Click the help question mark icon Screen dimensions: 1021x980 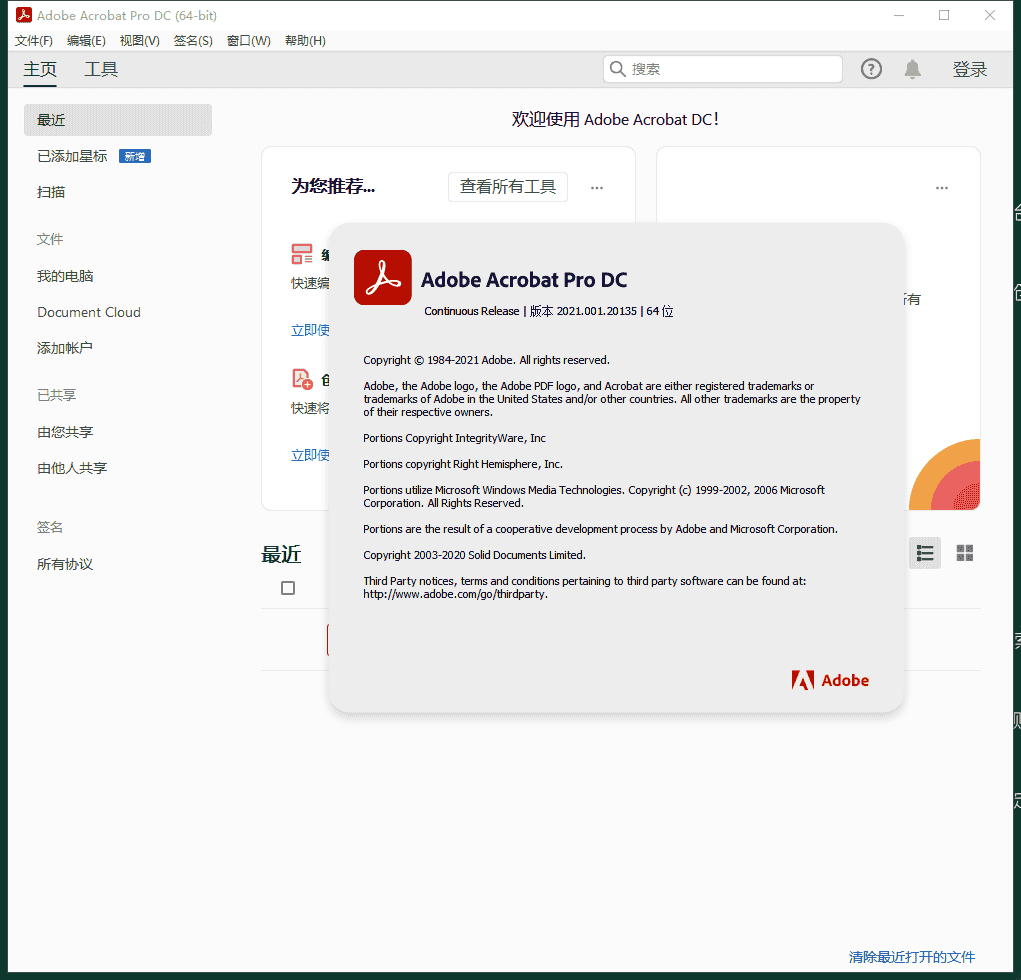(x=871, y=69)
